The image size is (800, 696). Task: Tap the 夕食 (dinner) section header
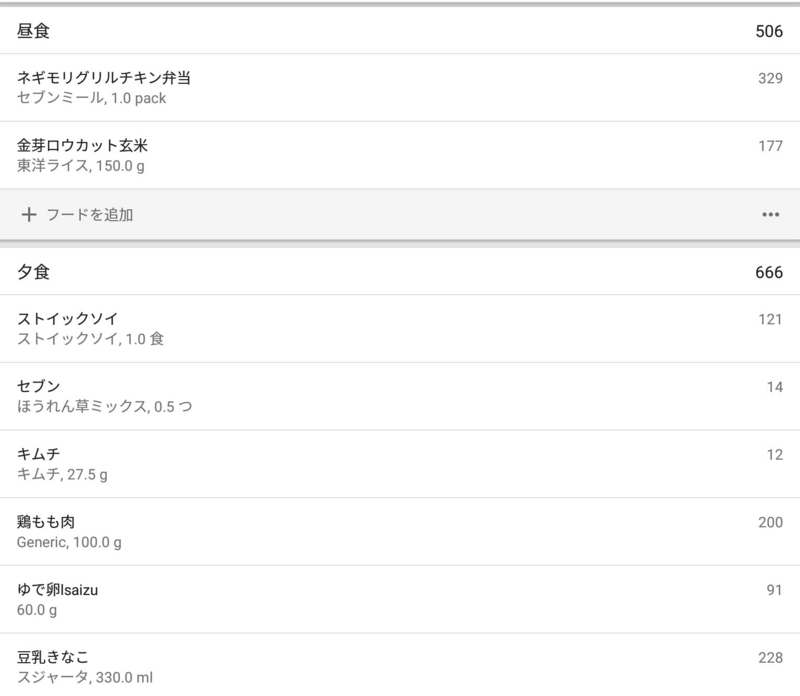tap(35, 272)
